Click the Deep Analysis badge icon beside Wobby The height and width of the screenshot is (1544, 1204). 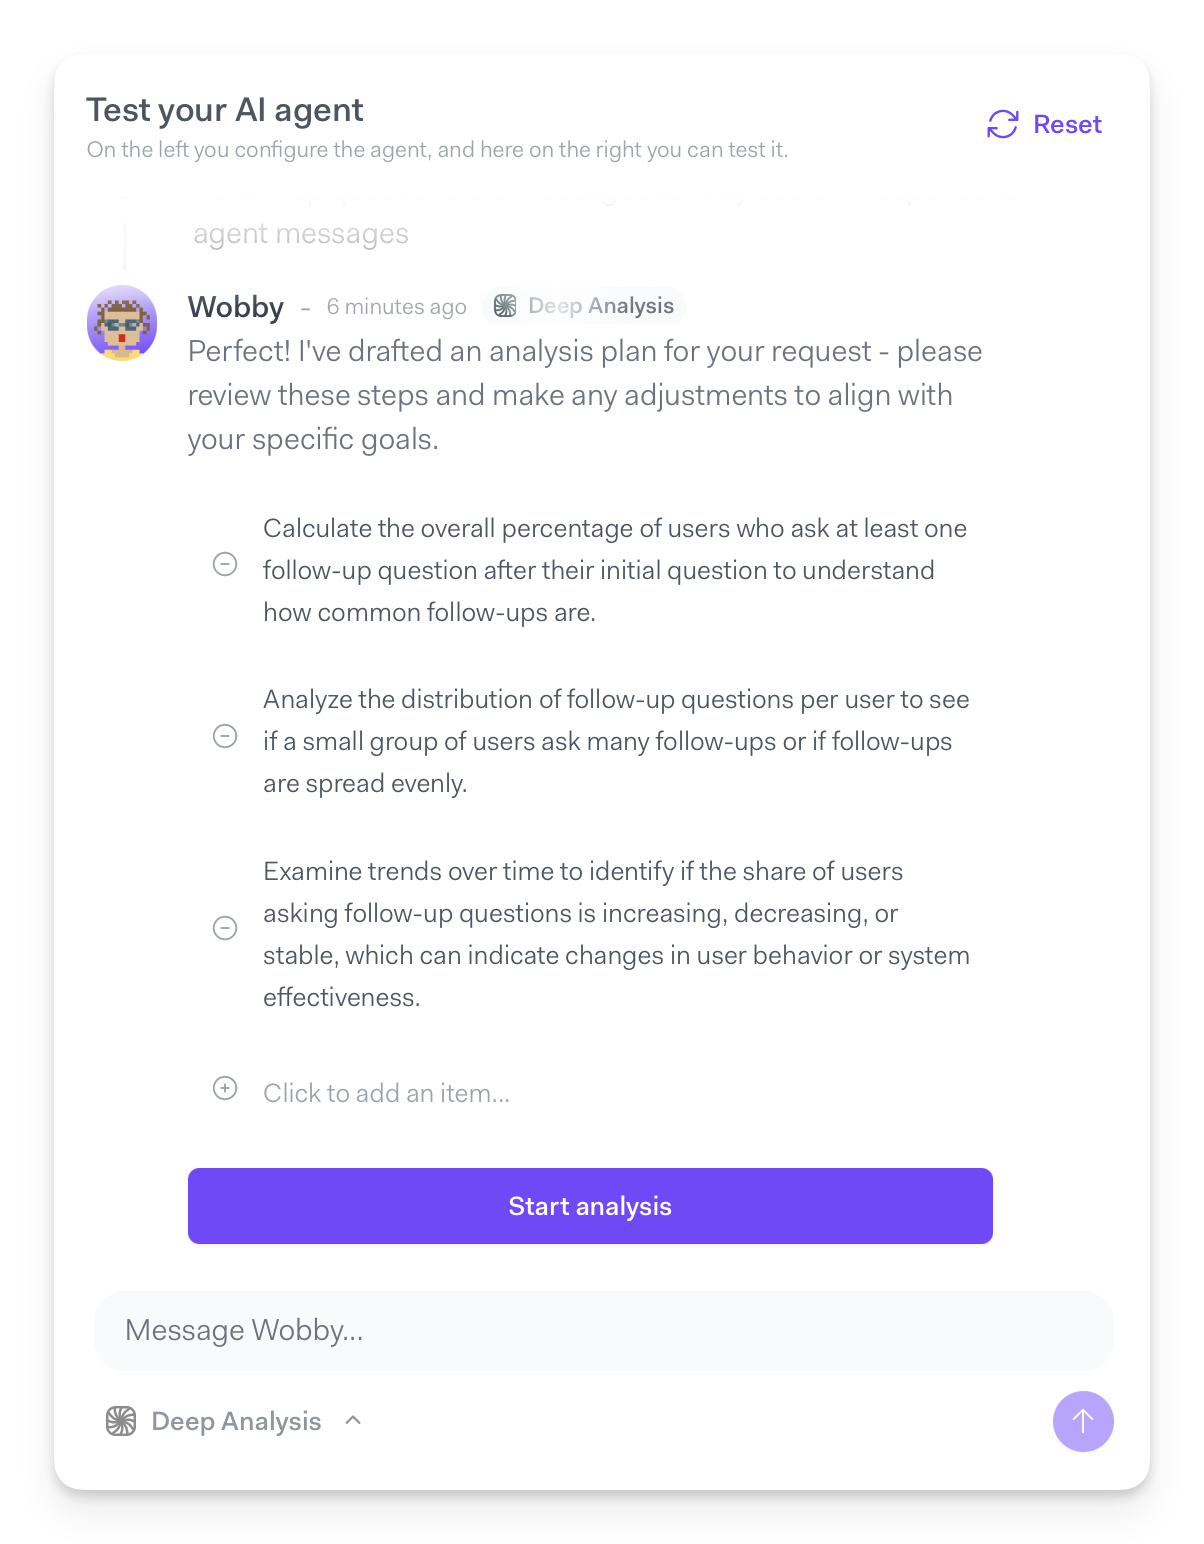pos(506,306)
